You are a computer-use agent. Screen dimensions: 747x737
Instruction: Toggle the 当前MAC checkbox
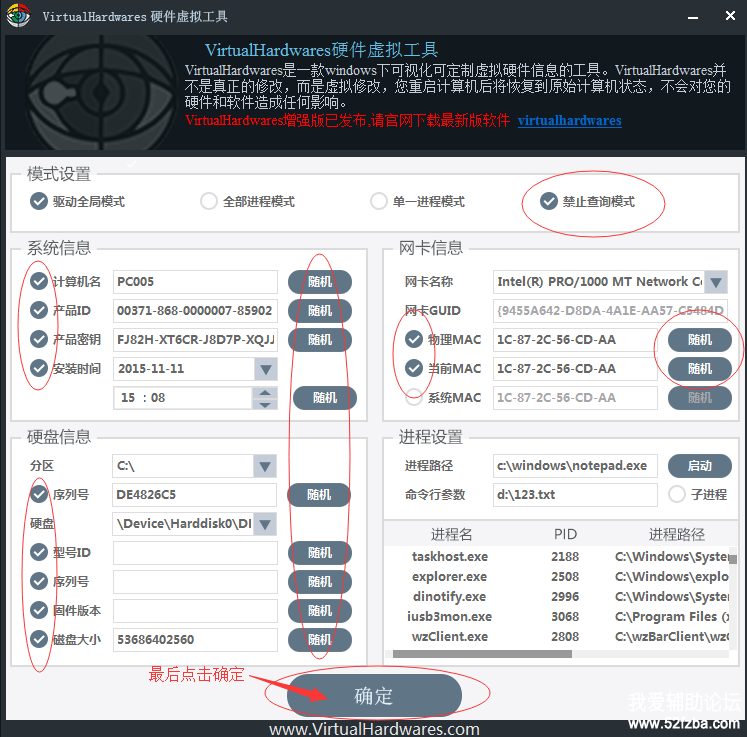[414, 368]
